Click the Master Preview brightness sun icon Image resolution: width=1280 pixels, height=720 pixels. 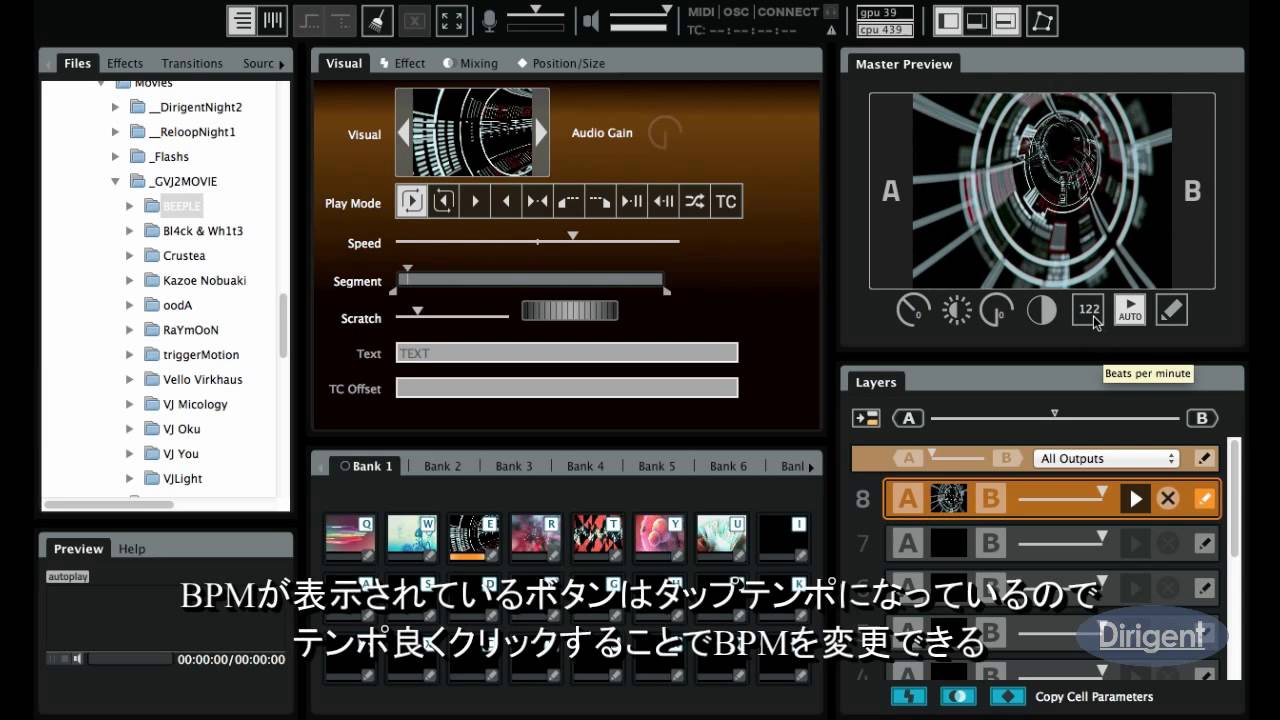pos(957,310)
